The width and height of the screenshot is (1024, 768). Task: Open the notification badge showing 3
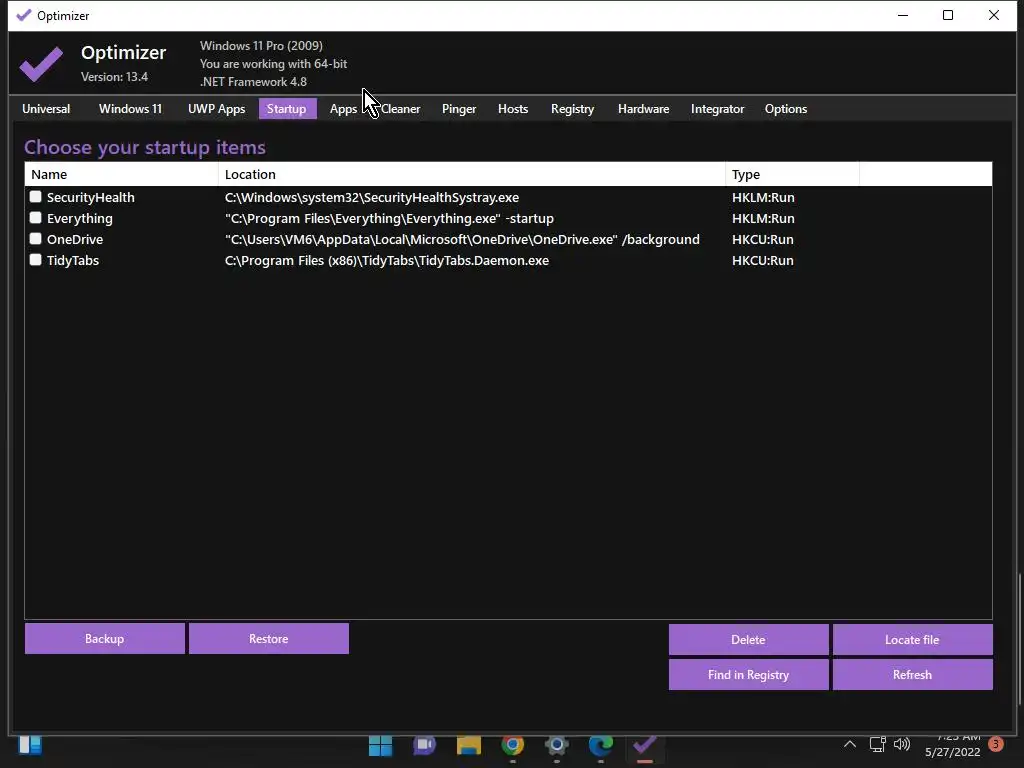click(x=996, y=744)
